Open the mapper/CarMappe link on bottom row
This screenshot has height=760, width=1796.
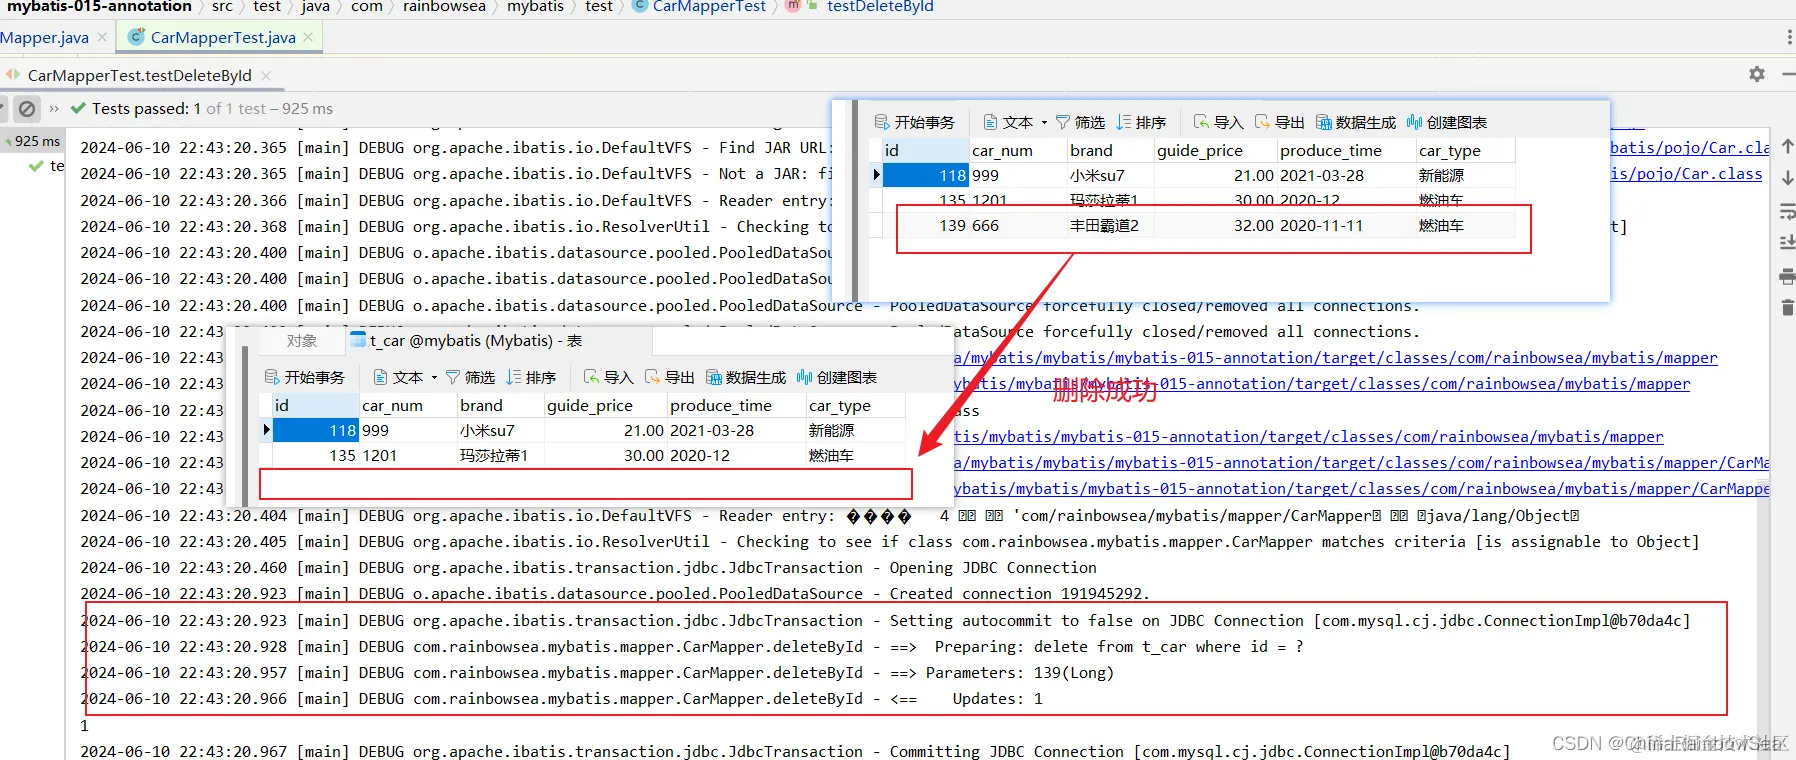(x=1361, y=489)
